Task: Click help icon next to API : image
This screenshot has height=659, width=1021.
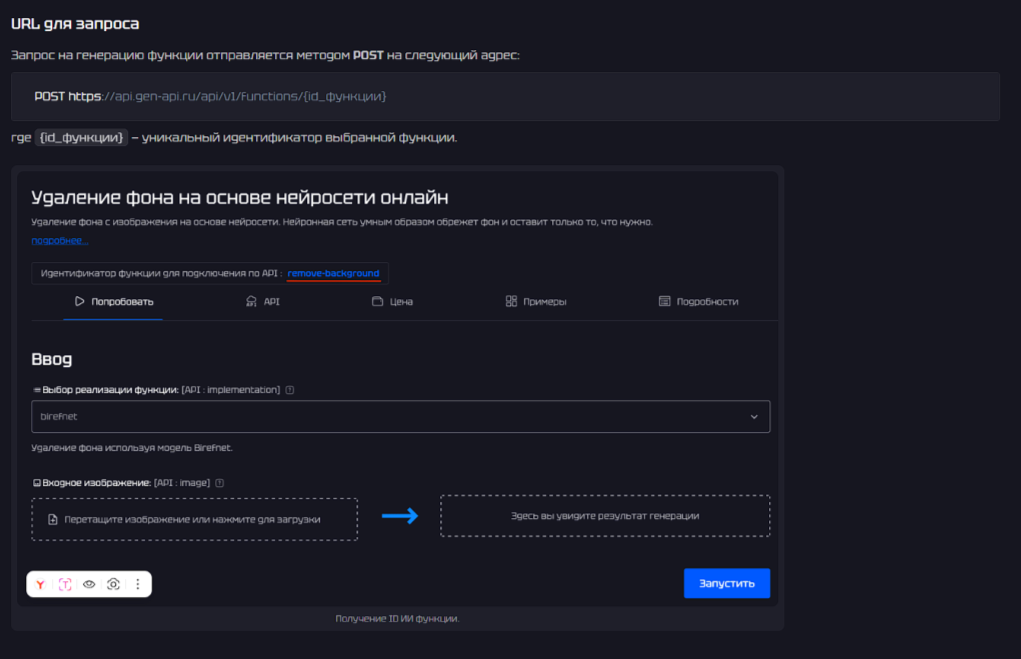Action: (220, 483)
